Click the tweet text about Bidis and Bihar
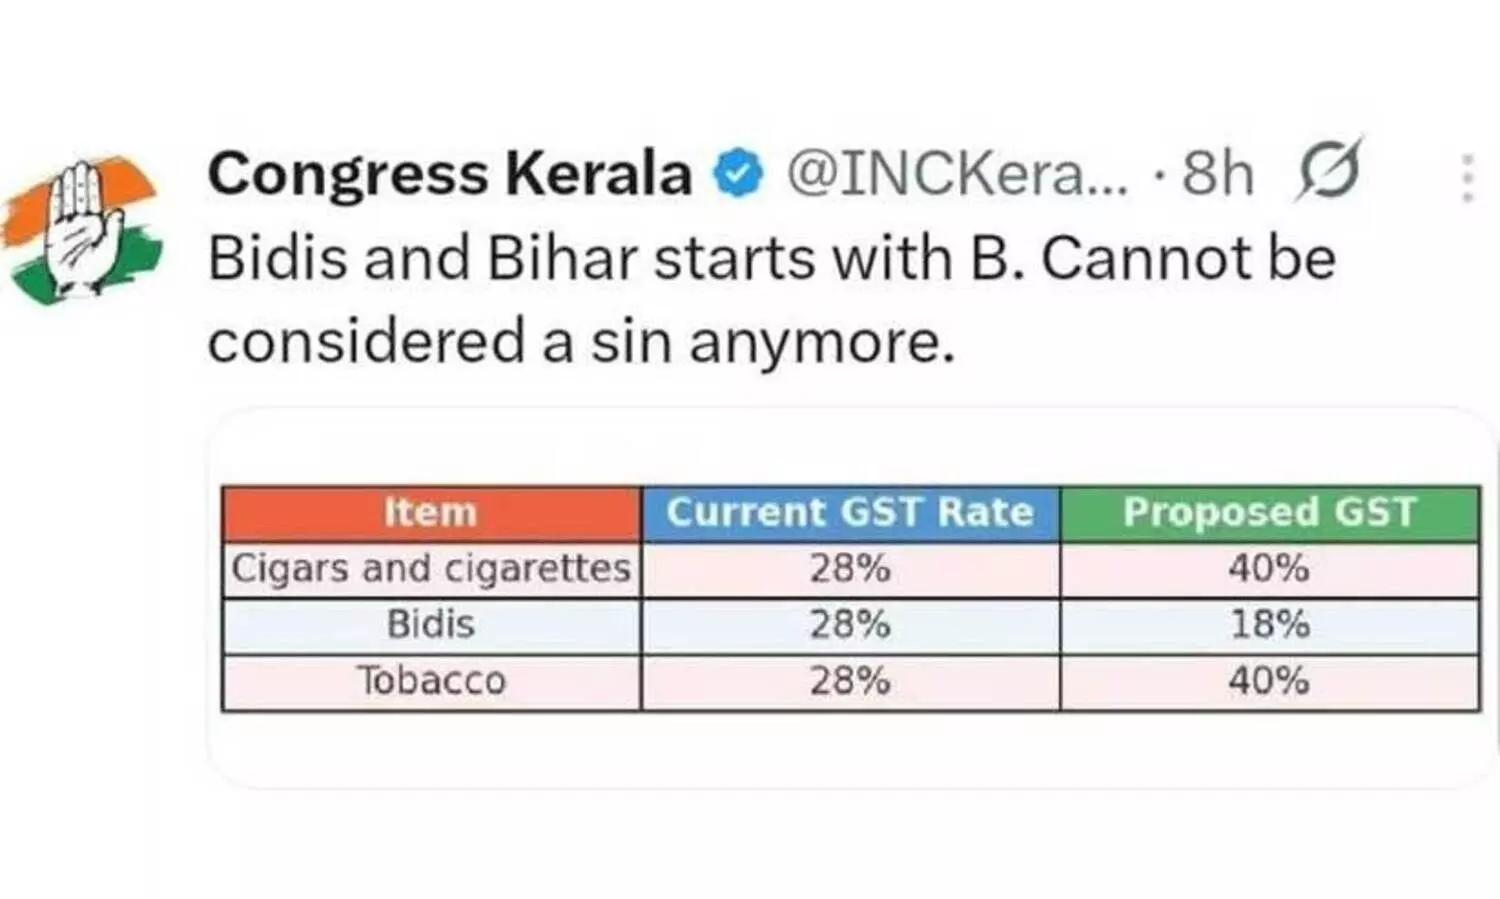The height and width of the screenshot is (899, 1500). click(700, 295)
